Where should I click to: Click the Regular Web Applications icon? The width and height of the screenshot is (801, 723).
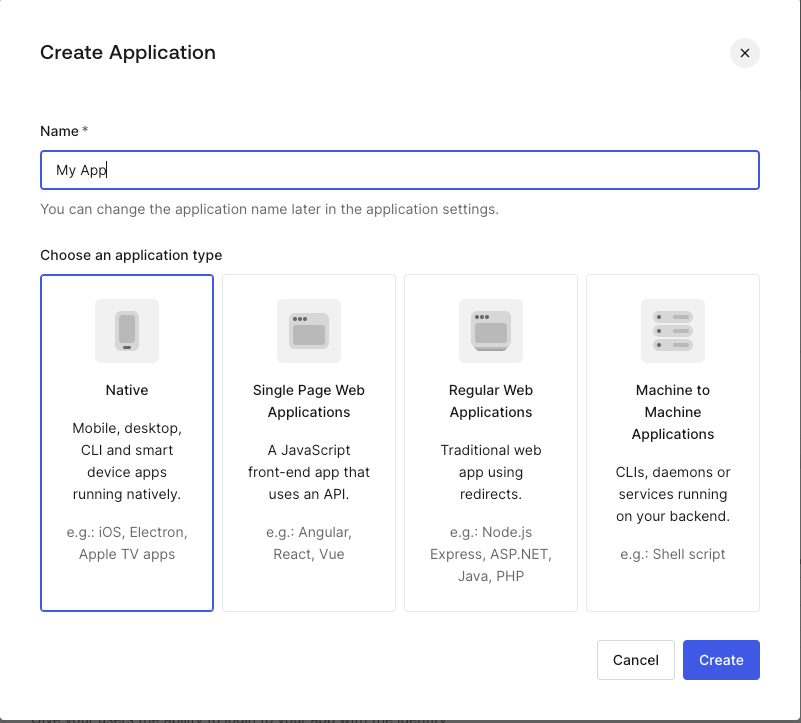coord(490,331)
